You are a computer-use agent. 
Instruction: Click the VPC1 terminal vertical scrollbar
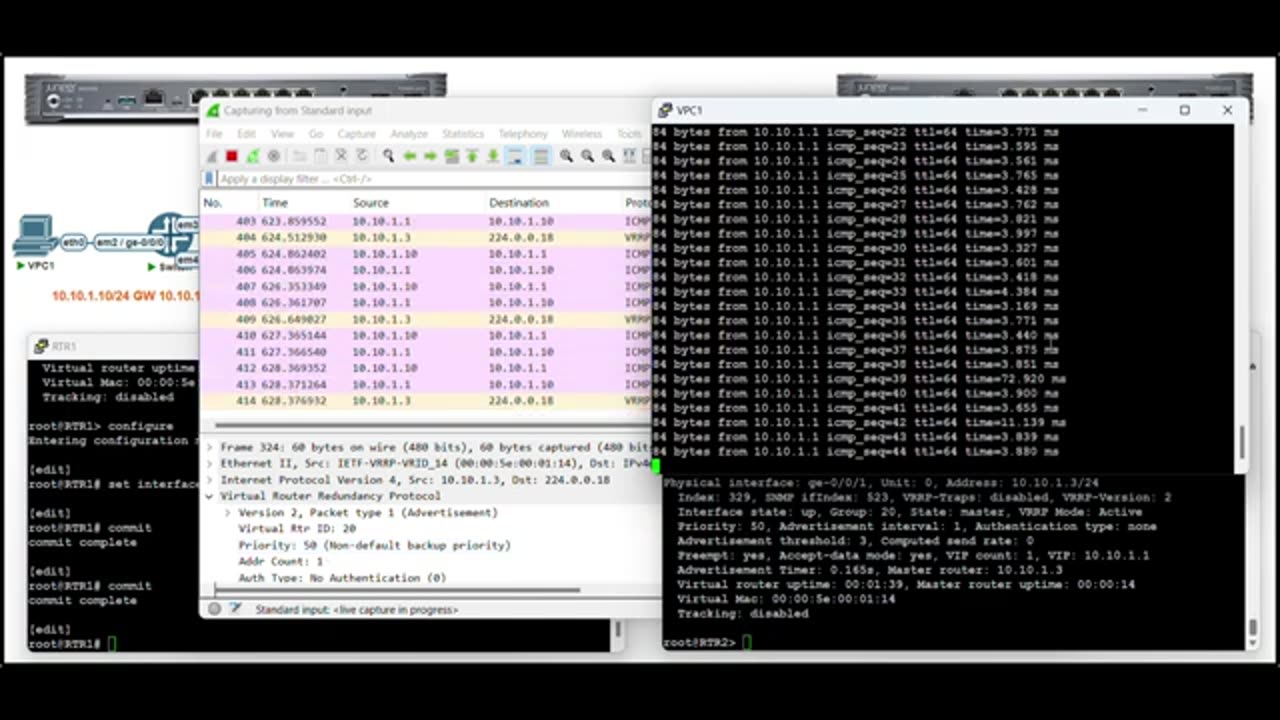(1242, 440)
